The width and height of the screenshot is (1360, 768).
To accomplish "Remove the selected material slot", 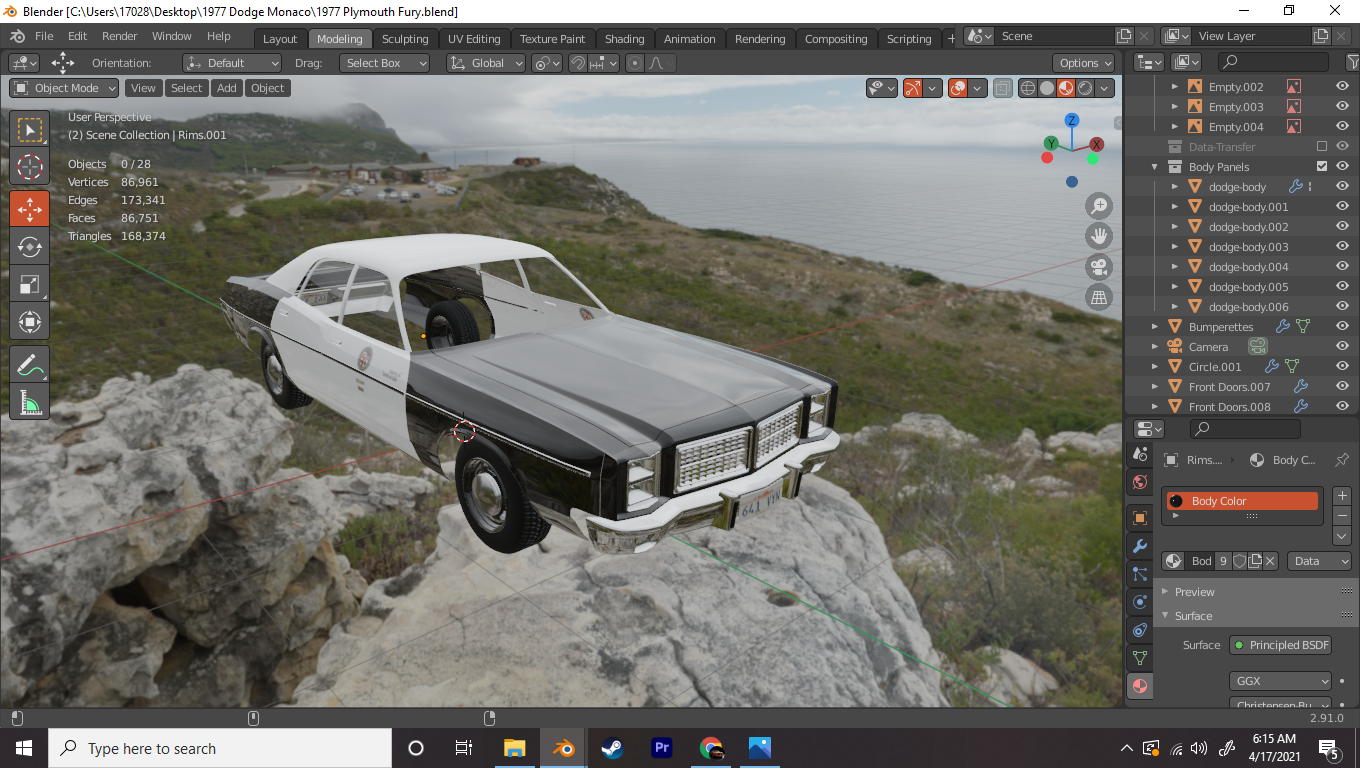I will point(1342,515).
